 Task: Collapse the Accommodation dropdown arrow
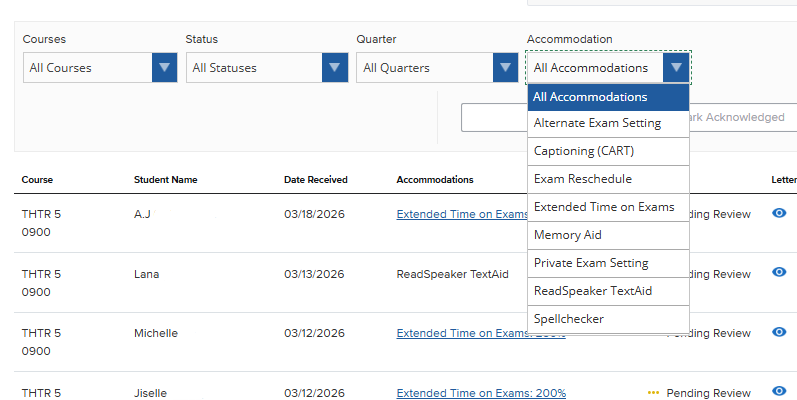pyautogui.click(x=676, y=68)
